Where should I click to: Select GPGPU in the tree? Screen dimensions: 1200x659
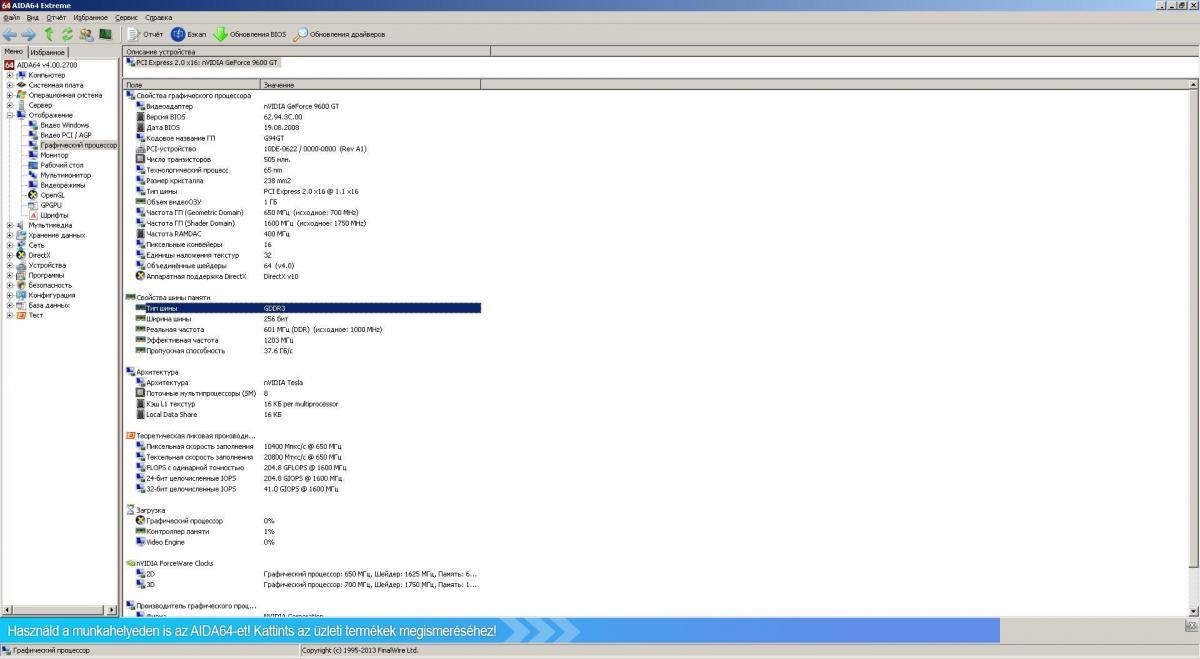[x=51, y=205]
